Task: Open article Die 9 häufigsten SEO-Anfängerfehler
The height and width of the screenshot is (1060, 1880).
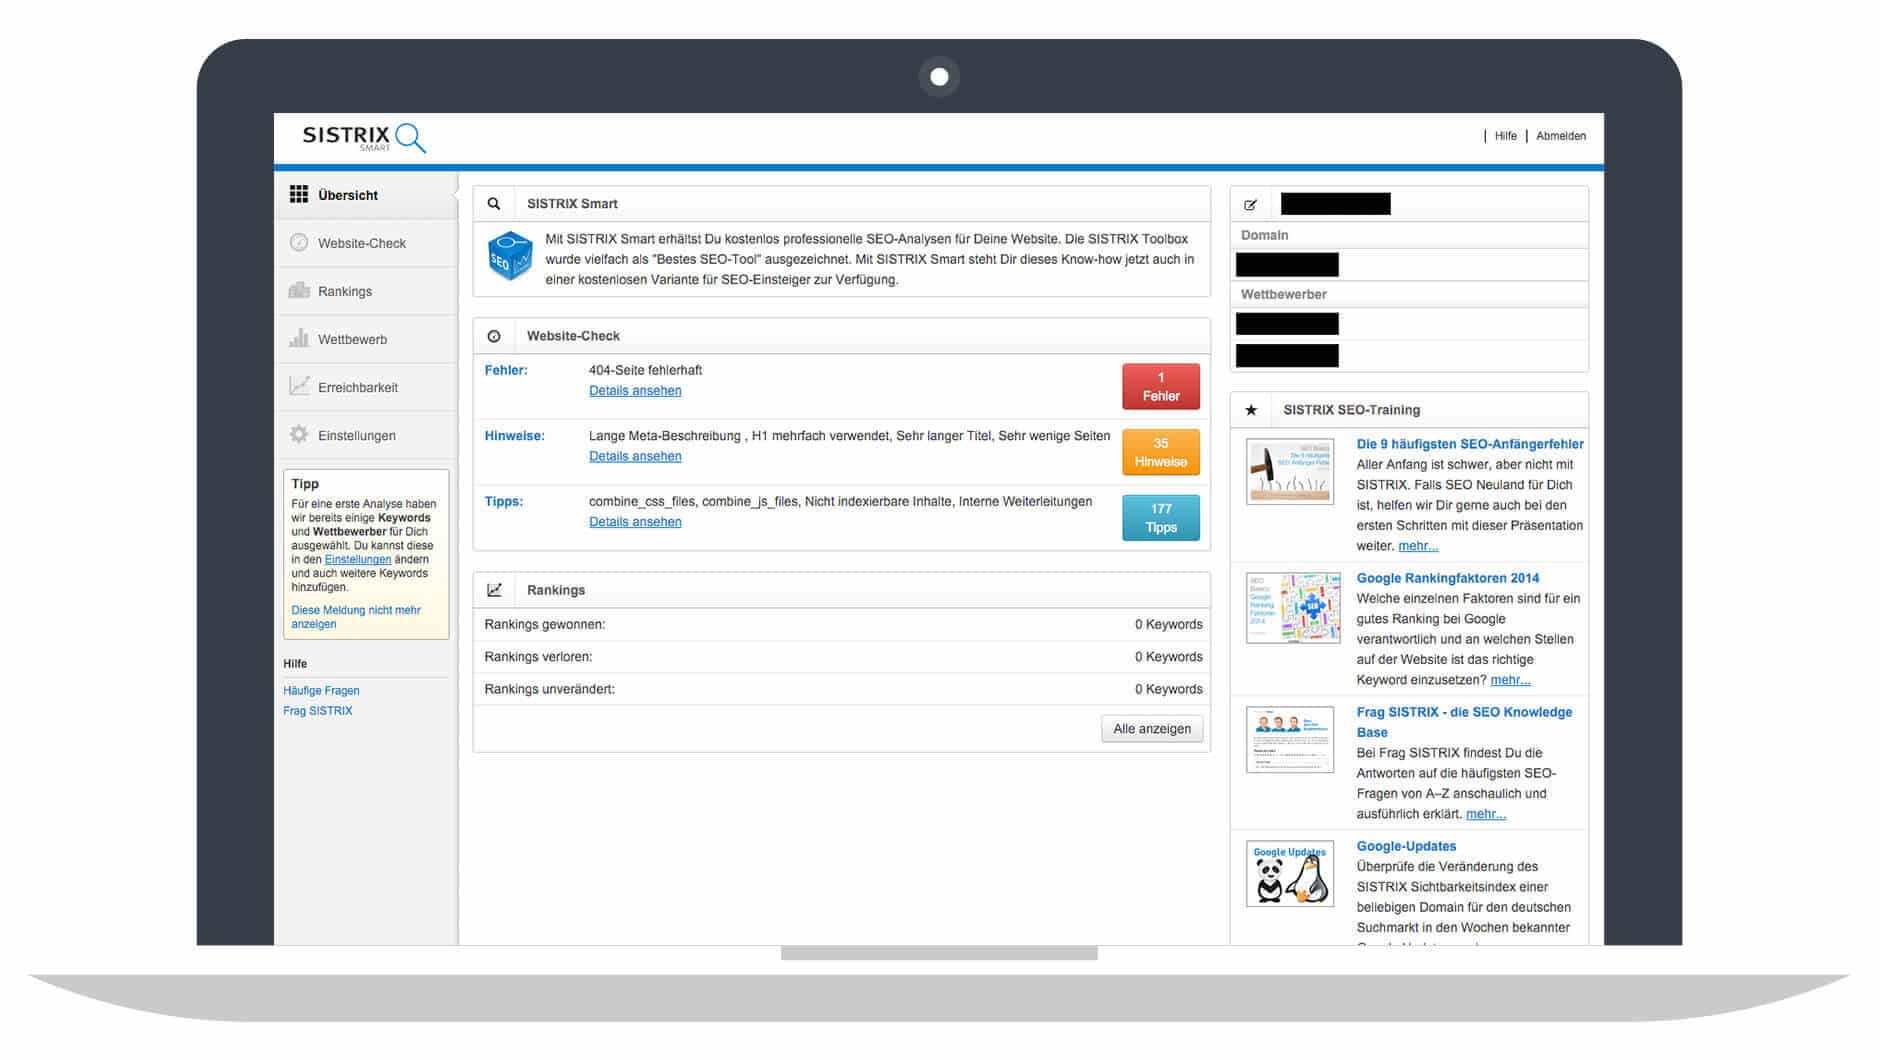Action: click(1470, 444)
